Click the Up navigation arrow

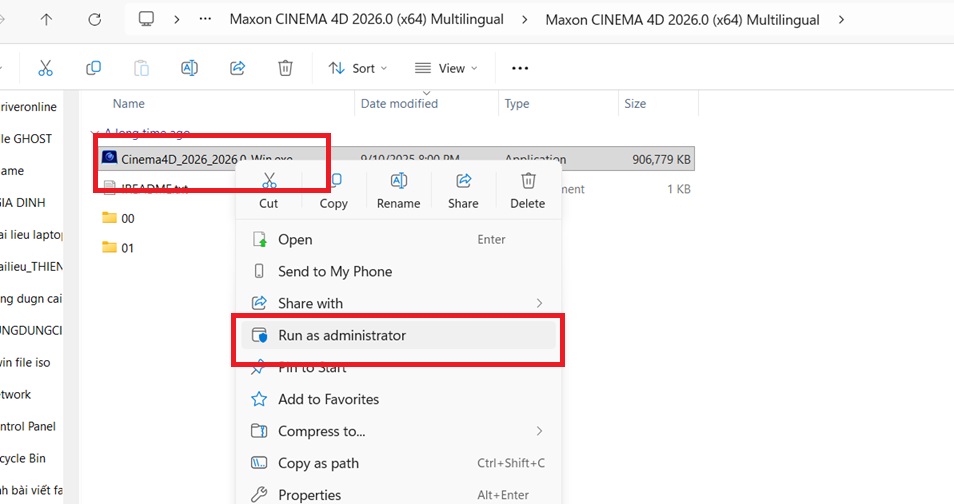point(46,19)
